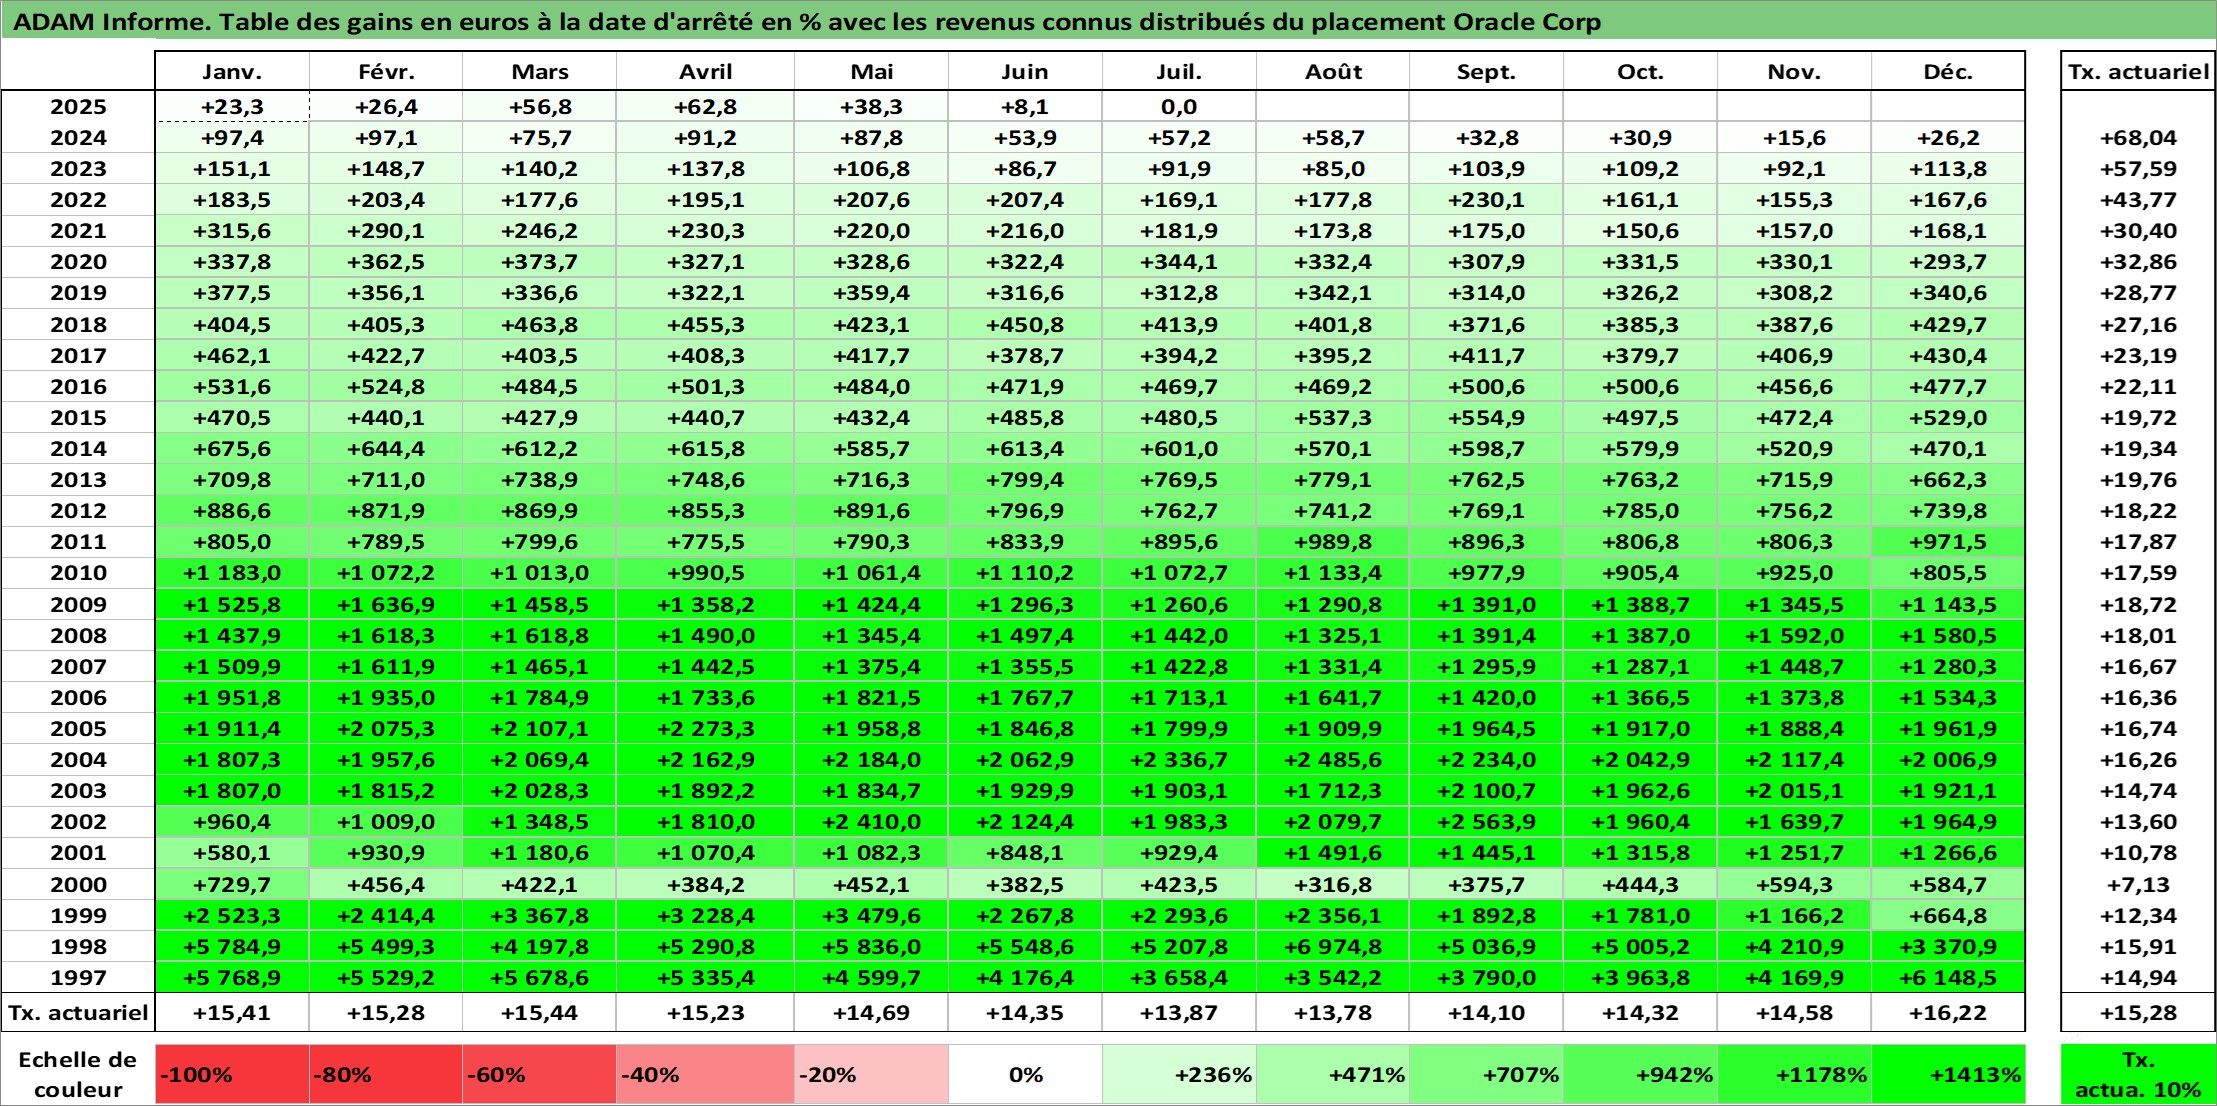Click the +16,22 December actuarial rate

pyautogui.click(x=1948, y=1012)
